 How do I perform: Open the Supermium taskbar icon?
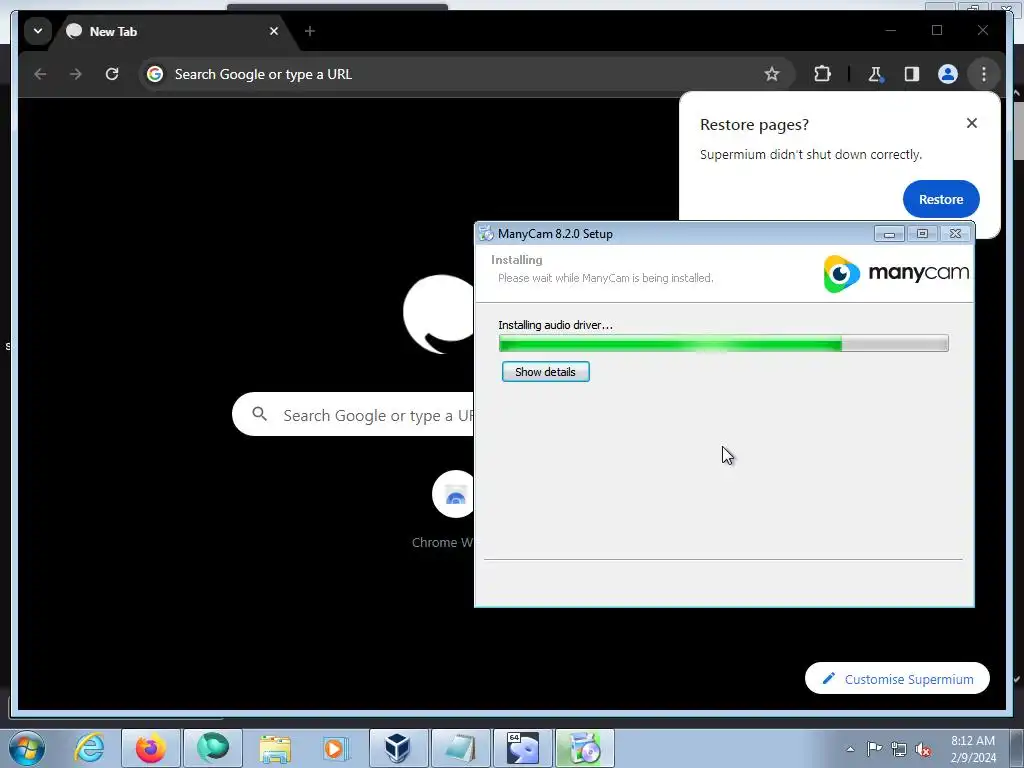(x=213, y=748)
